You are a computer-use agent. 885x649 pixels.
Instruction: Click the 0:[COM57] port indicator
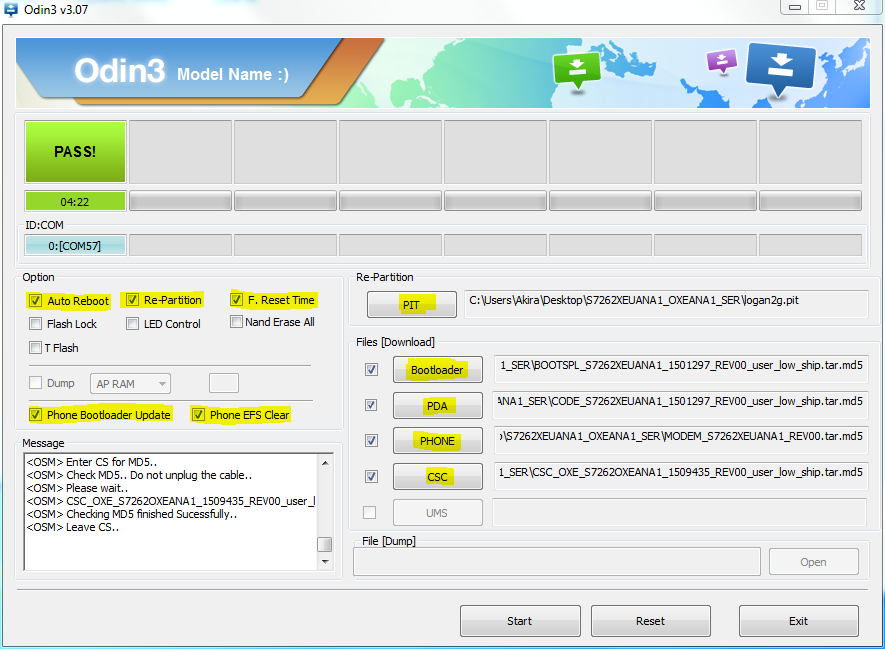coord(74,244)
